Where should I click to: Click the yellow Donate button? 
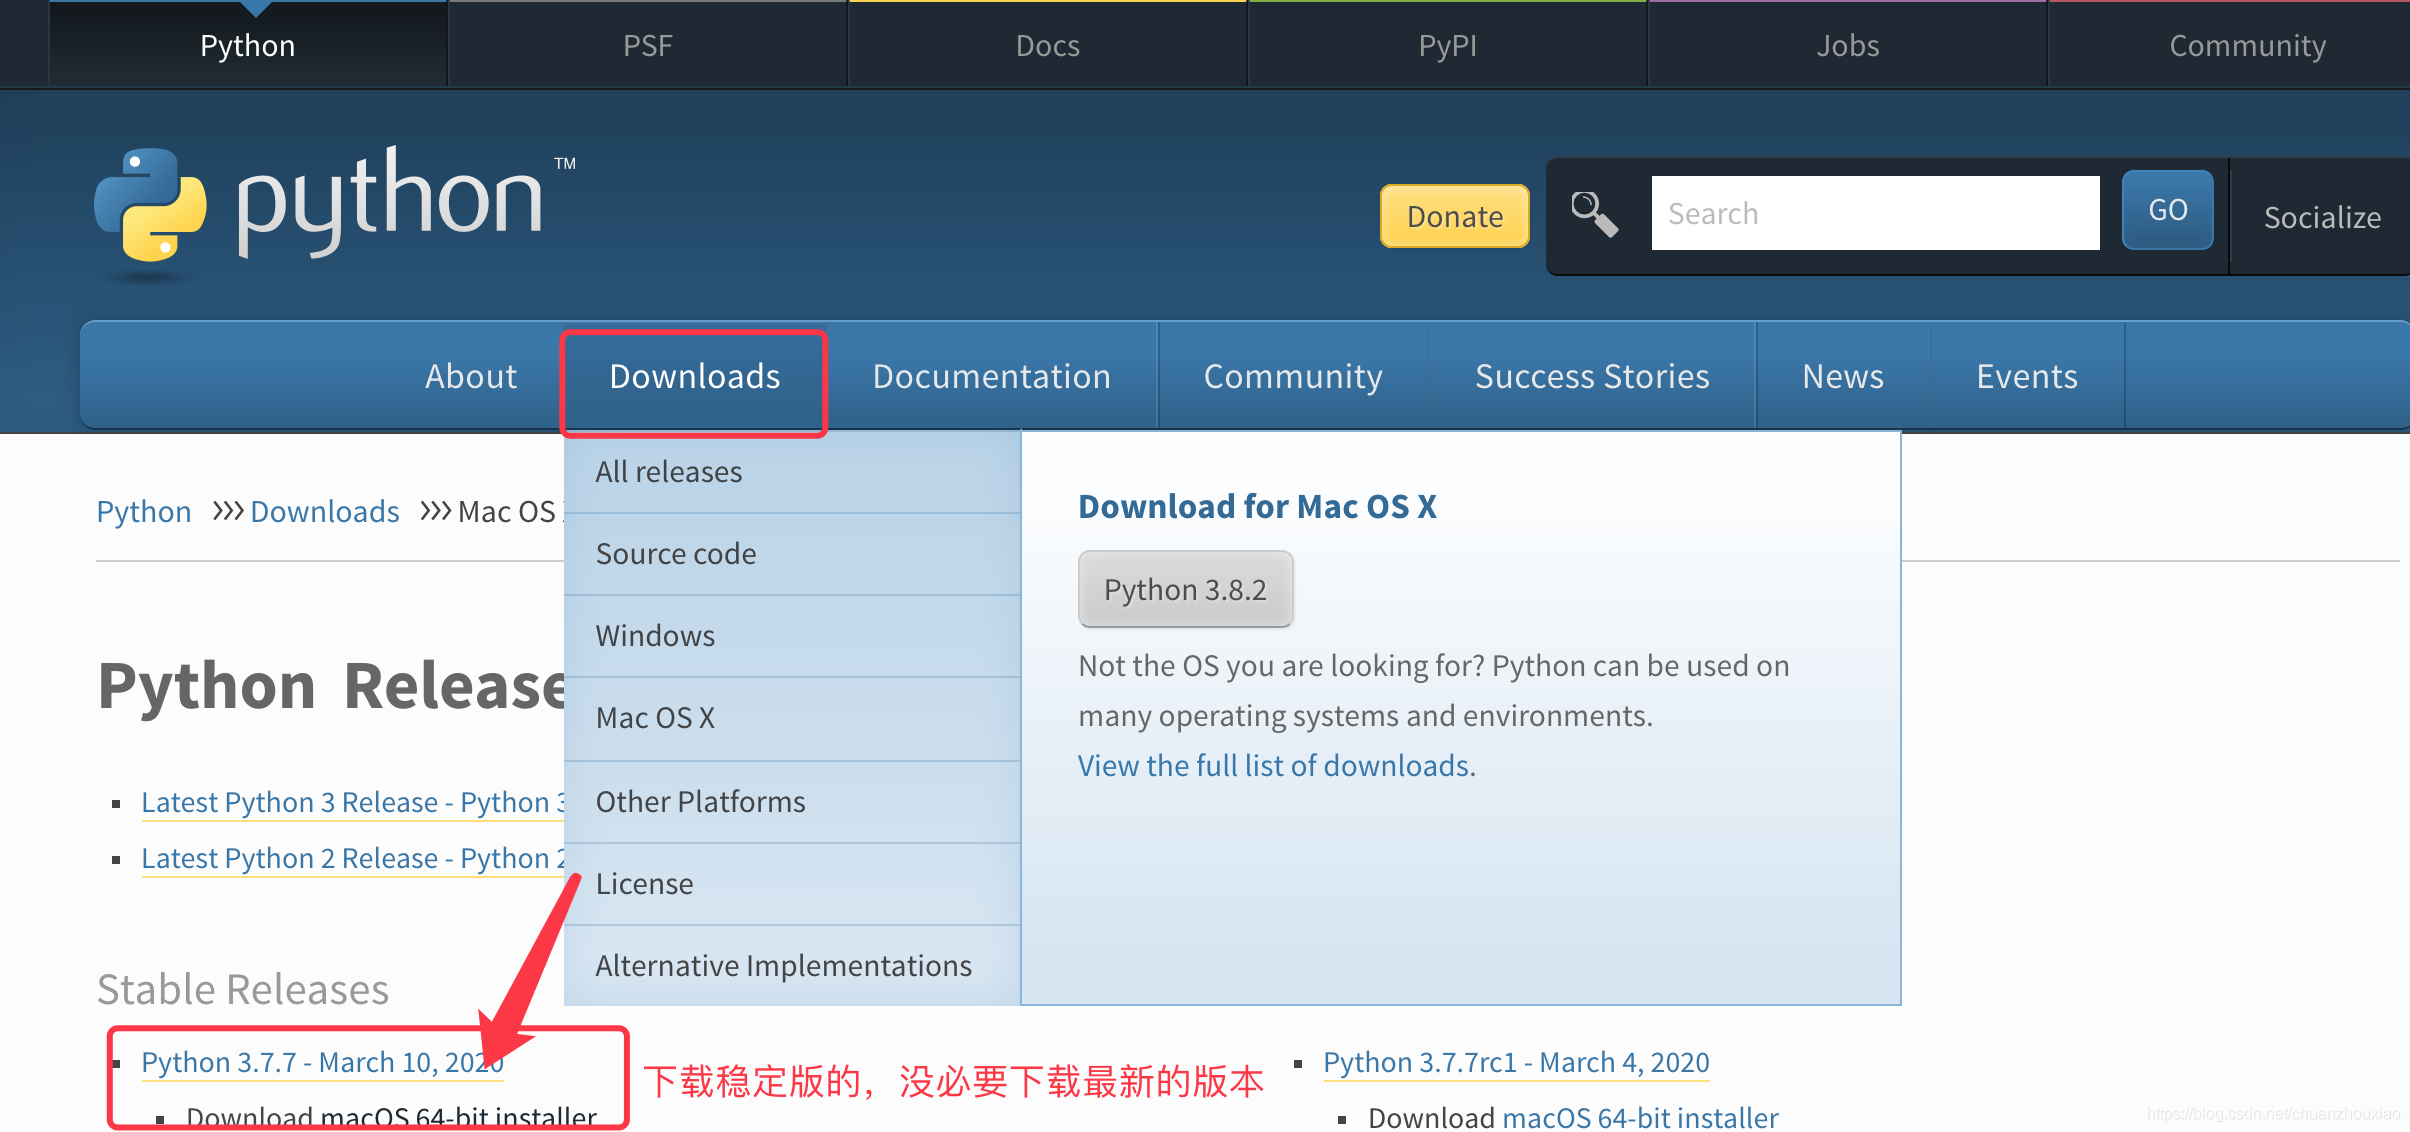pyautogui.click(x=1453, y=216)
